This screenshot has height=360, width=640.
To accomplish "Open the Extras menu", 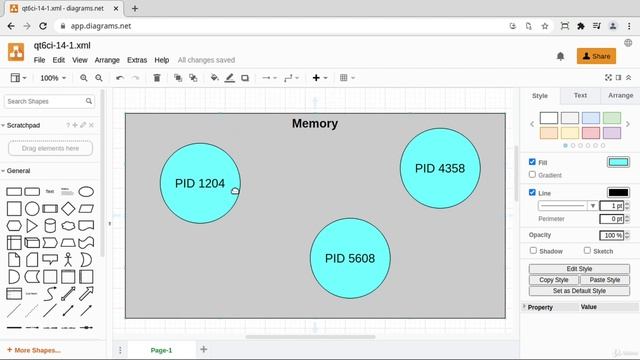I will [x=137, y=60].
